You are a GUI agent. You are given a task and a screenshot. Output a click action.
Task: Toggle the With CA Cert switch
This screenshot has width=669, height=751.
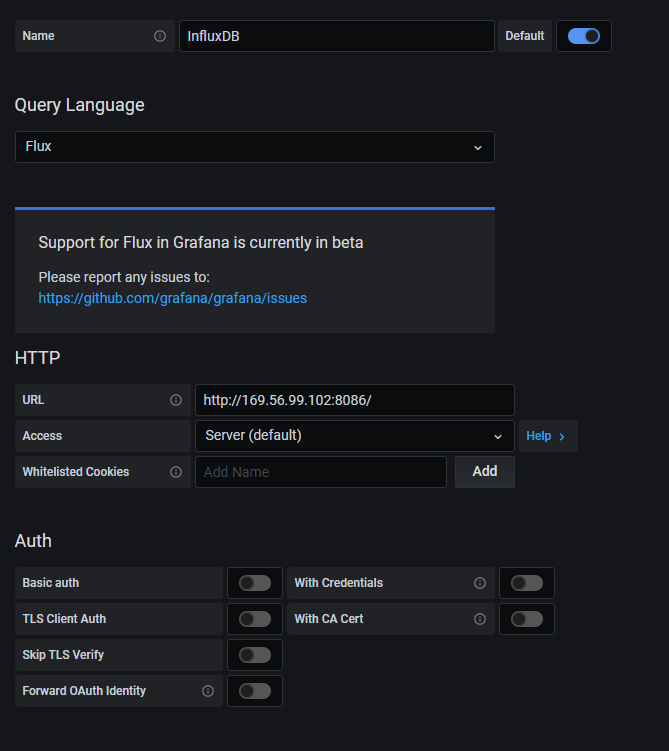pyautogui.click(x=527, y=619)
